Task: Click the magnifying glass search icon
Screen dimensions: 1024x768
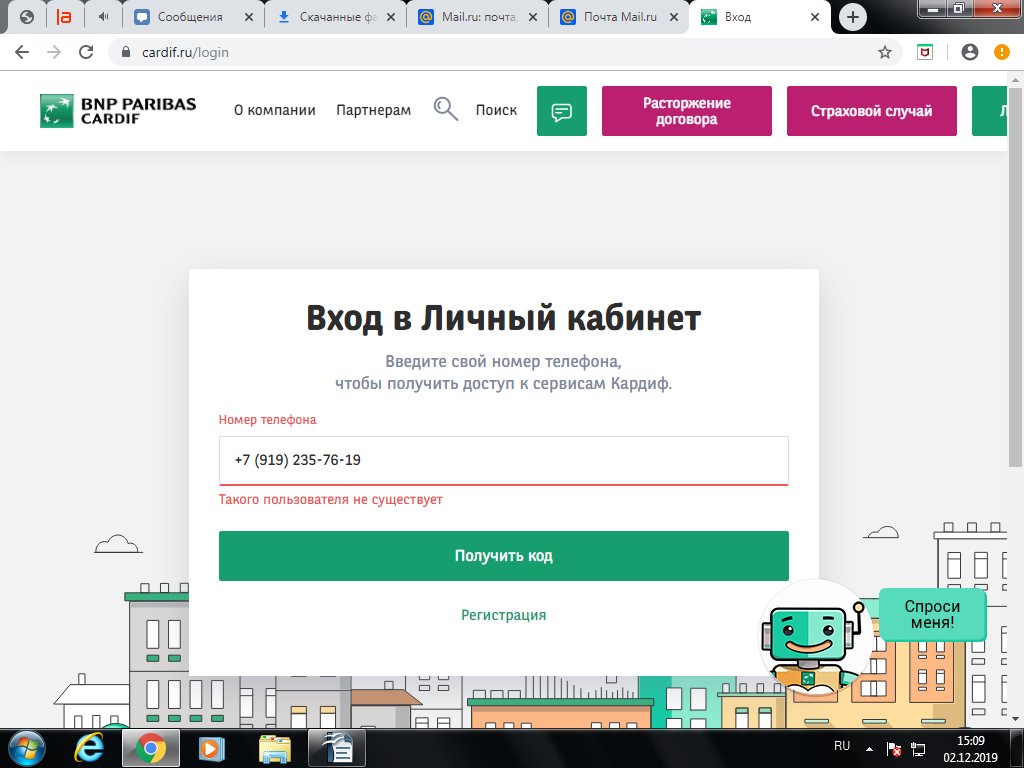Action: pos(445,109)
